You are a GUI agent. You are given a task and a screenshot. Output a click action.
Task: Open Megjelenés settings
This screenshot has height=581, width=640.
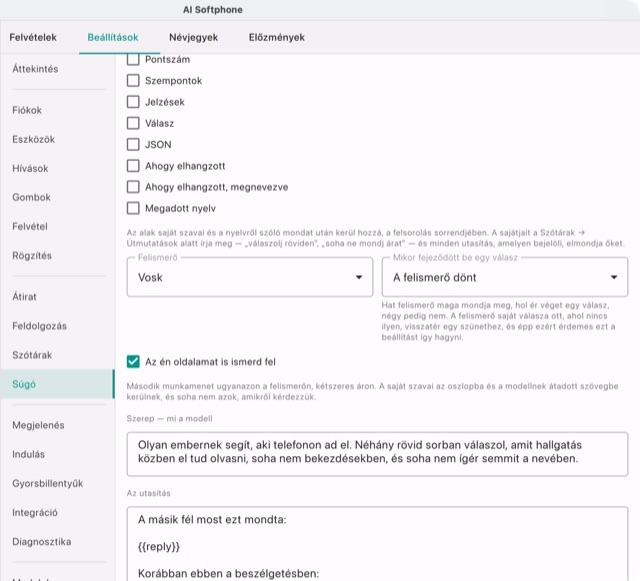[x=57, y=425]
